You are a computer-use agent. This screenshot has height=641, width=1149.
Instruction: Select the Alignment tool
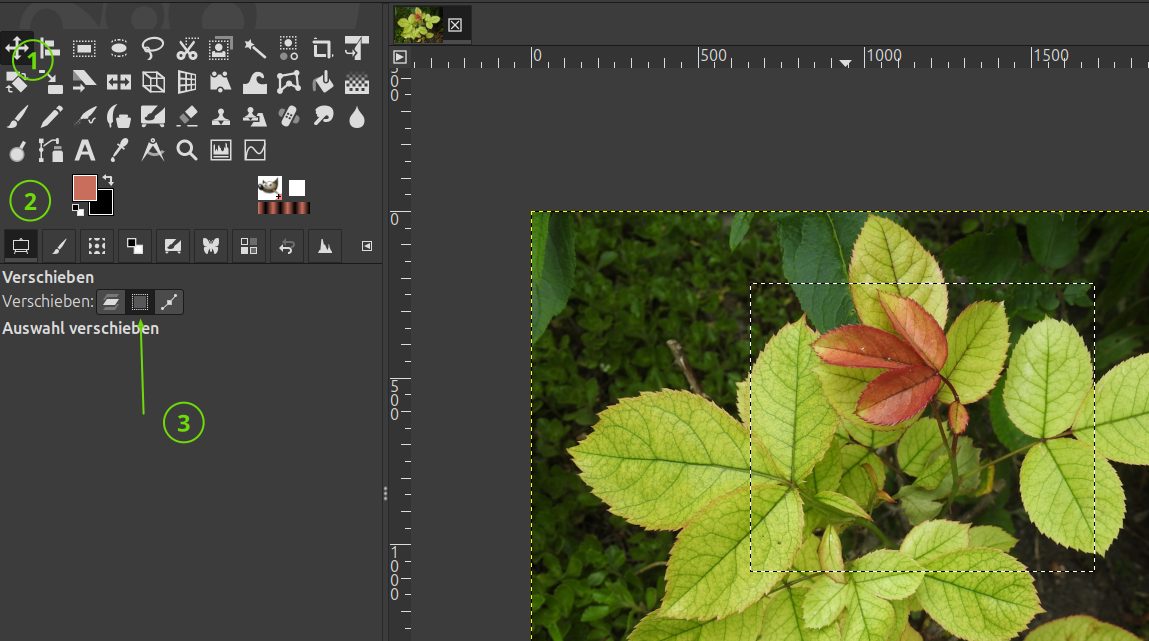[50, 49]
